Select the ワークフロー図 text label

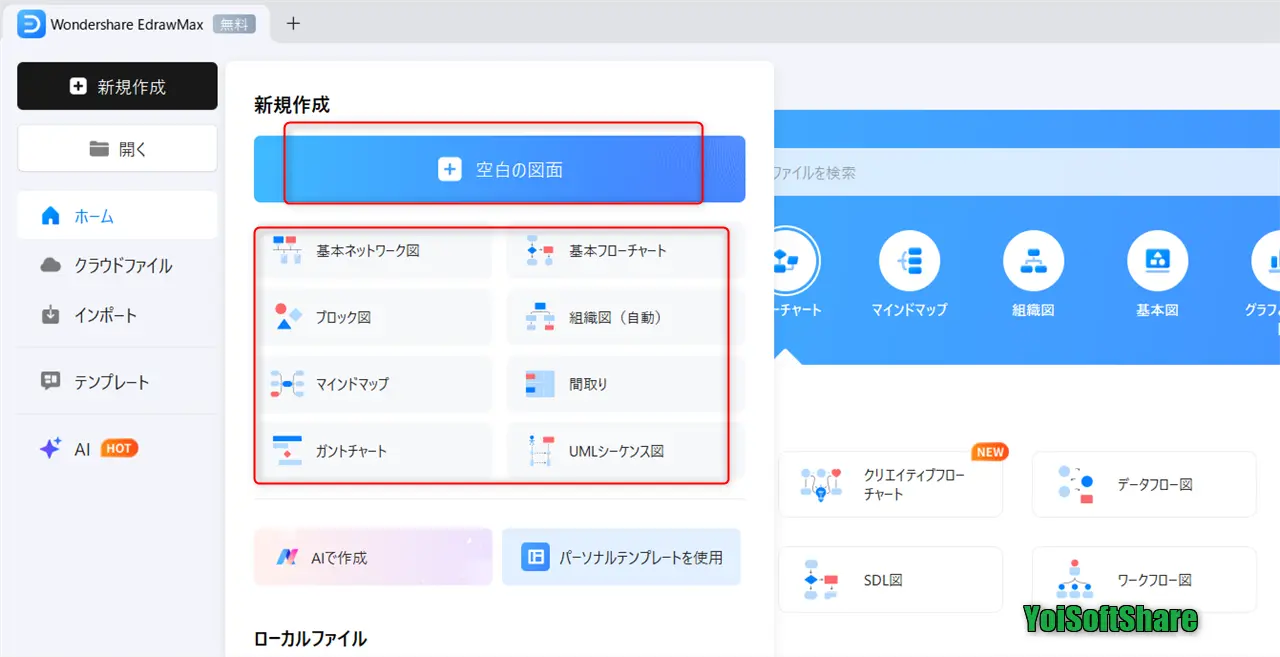coord(1154,580)
